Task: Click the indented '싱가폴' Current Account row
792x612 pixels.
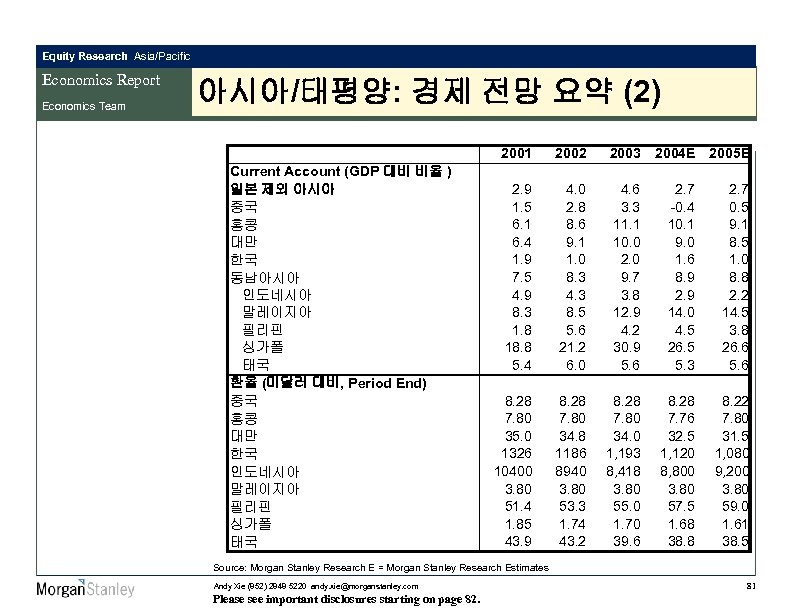Action: click(263, 347)
